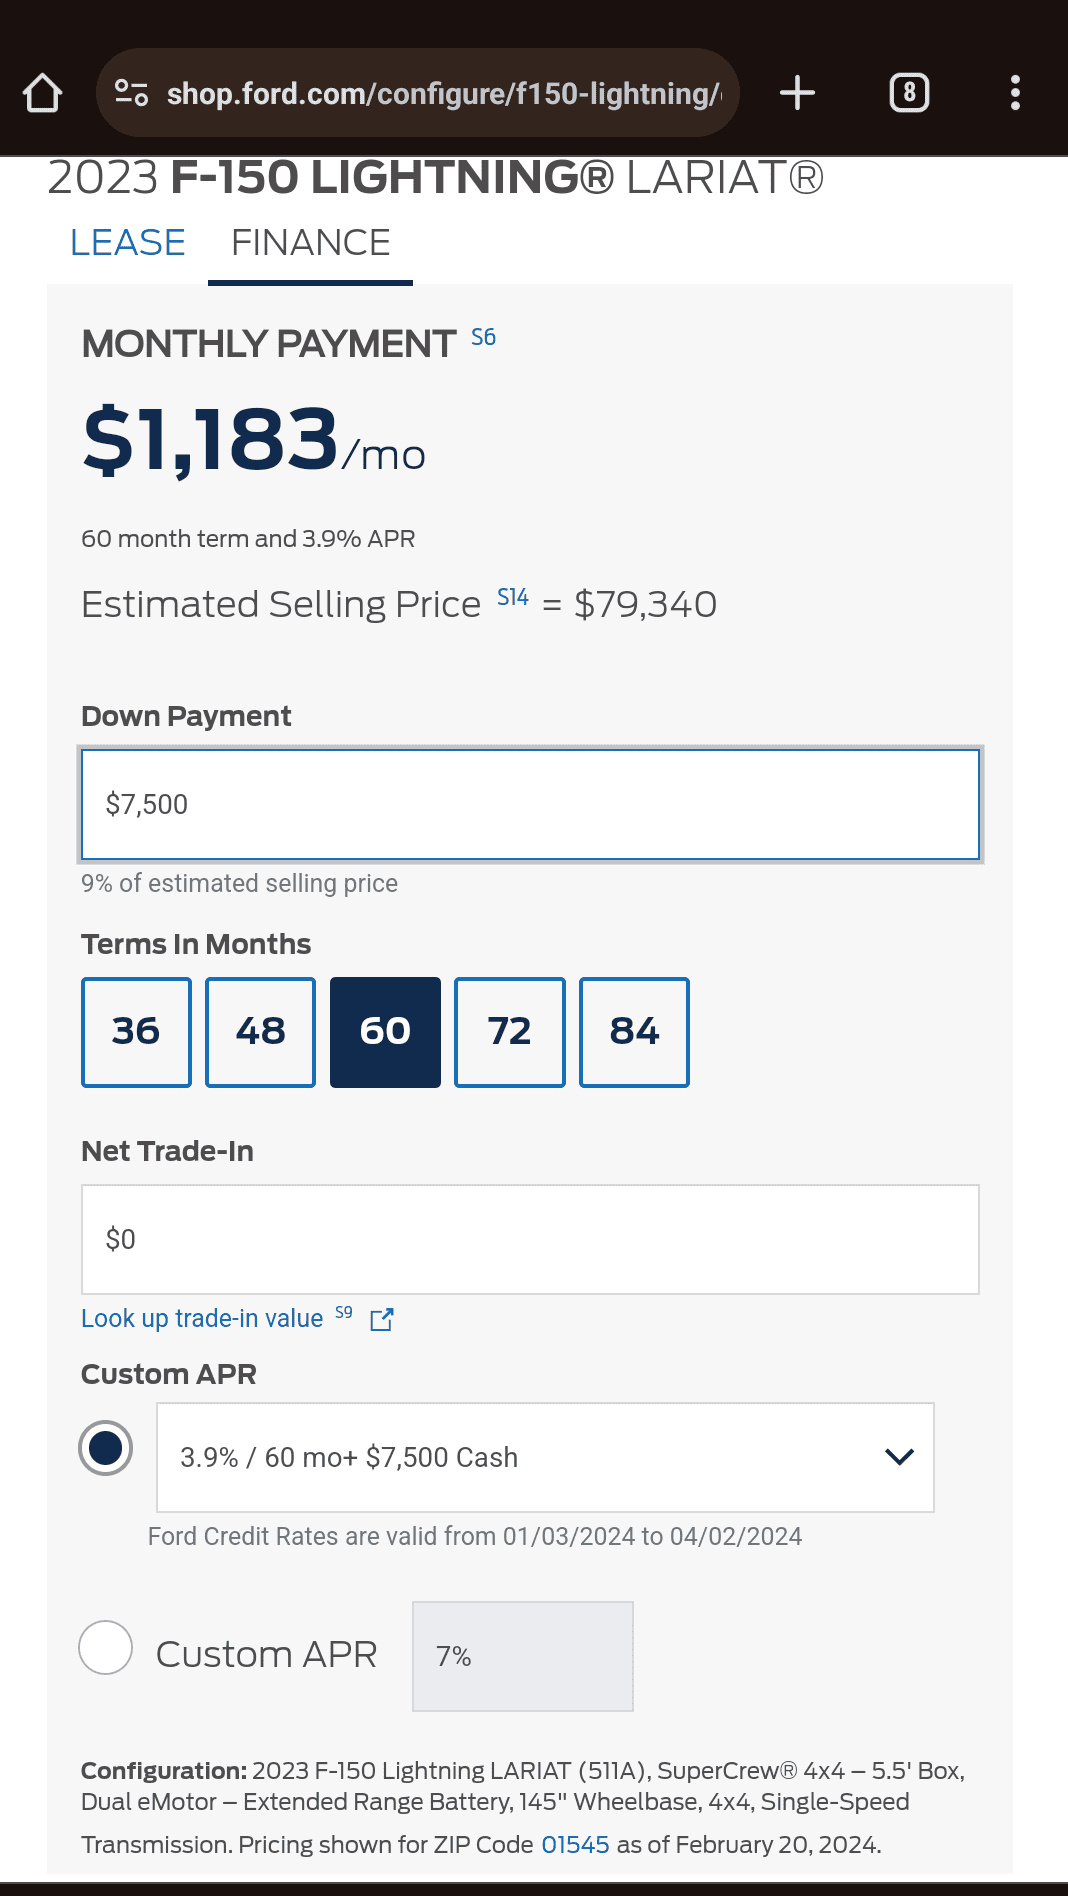
Task: Click the Net Trade-In amount field
Action: click(x=529, y=1239)
